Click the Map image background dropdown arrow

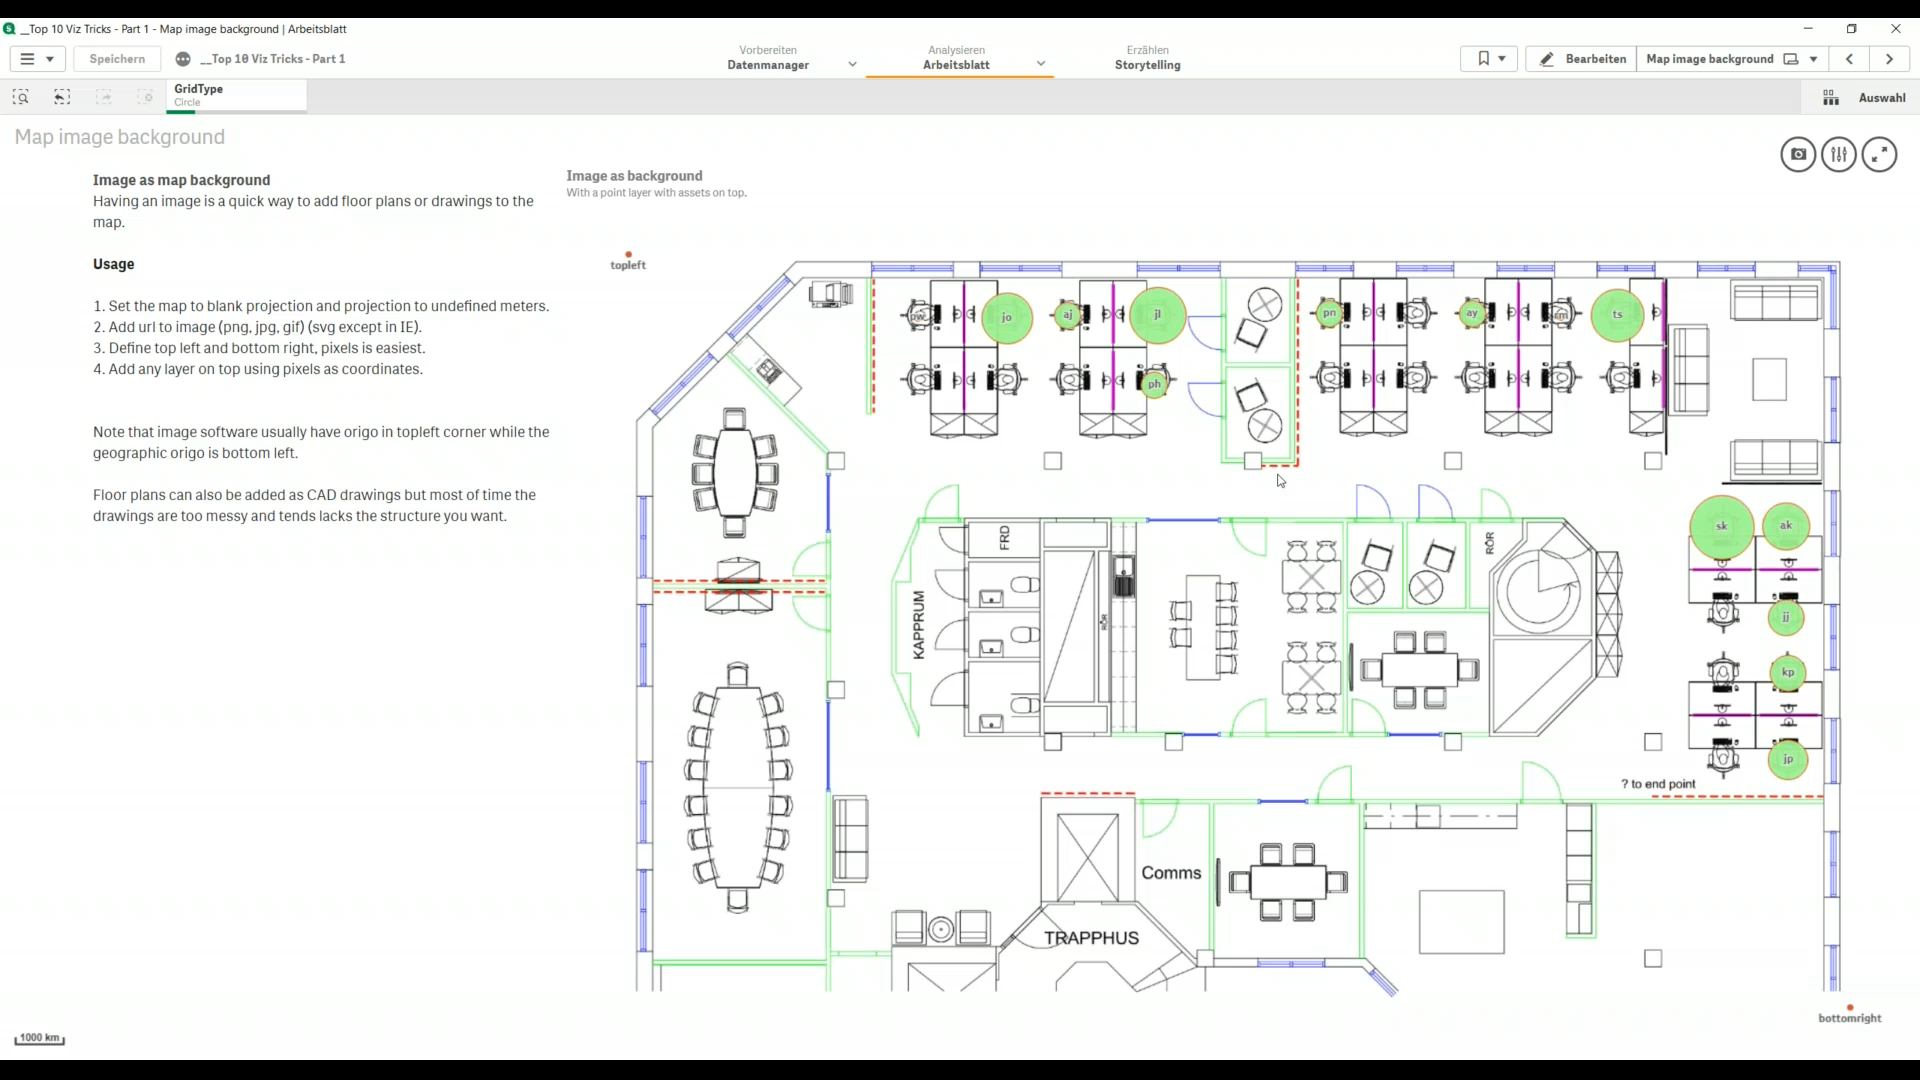tap(1816, 58)
